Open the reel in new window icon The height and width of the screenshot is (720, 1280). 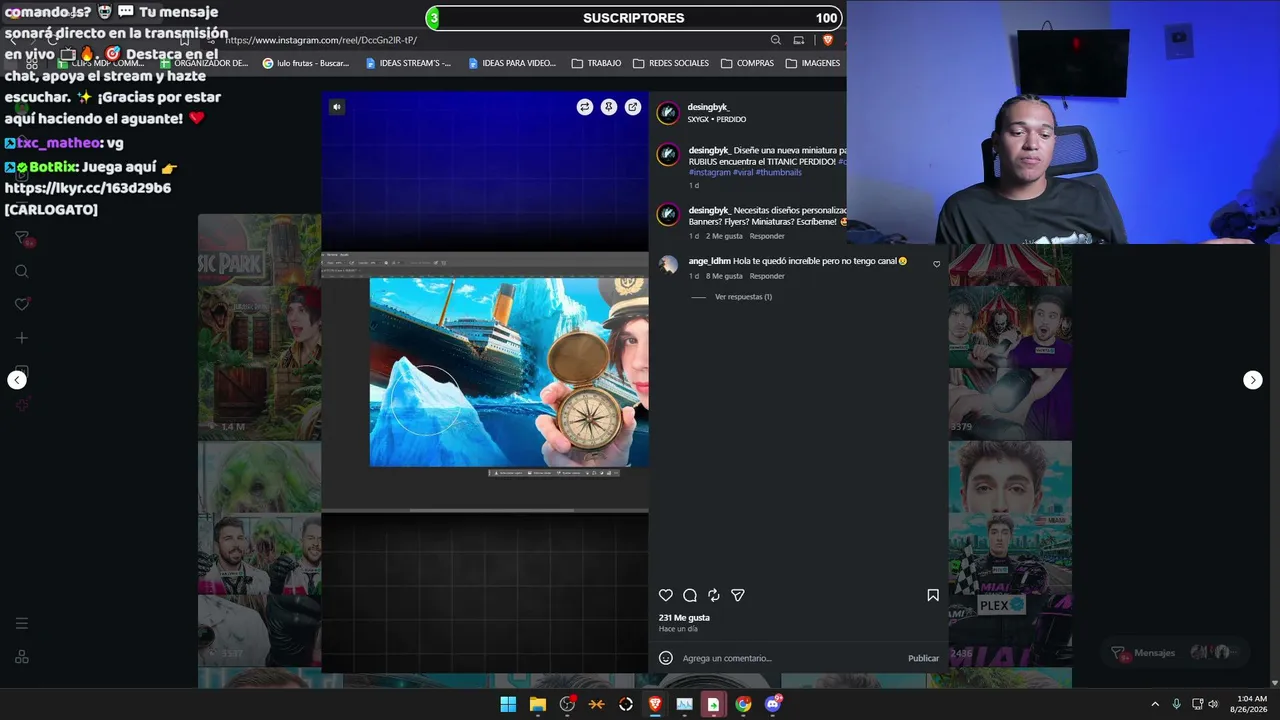click(633, 107)
